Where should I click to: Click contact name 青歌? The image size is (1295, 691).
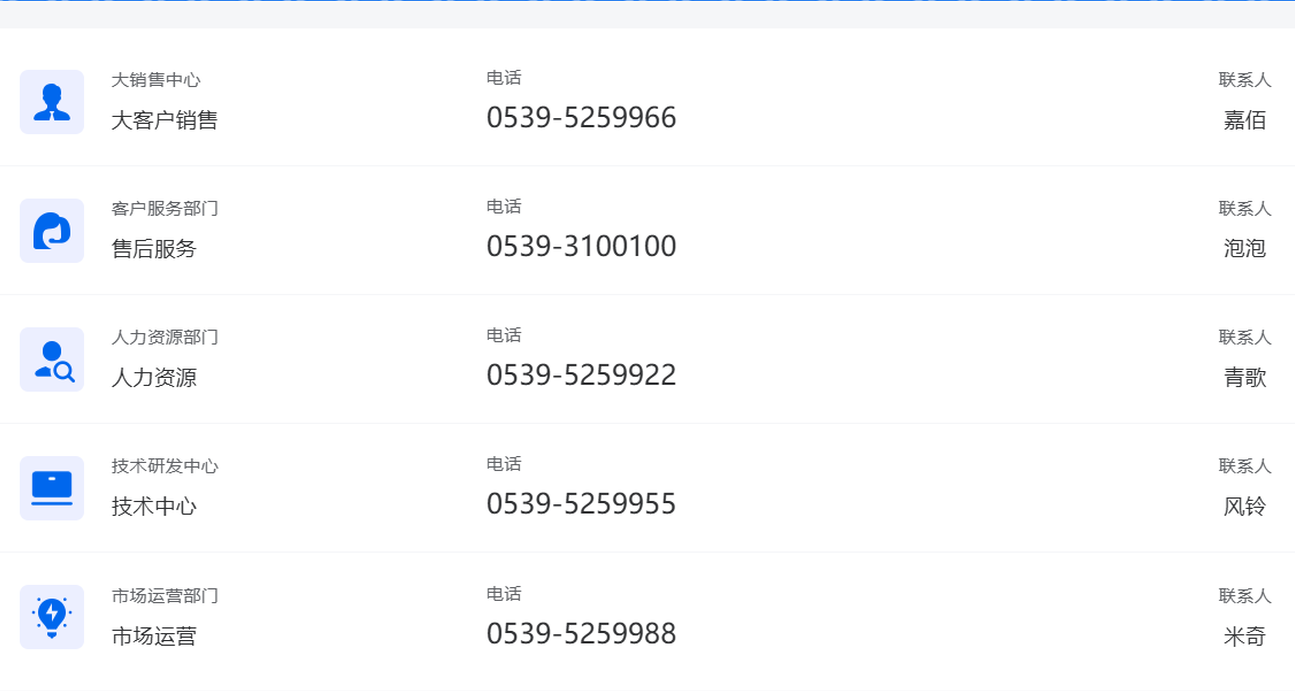point(1244,378)
